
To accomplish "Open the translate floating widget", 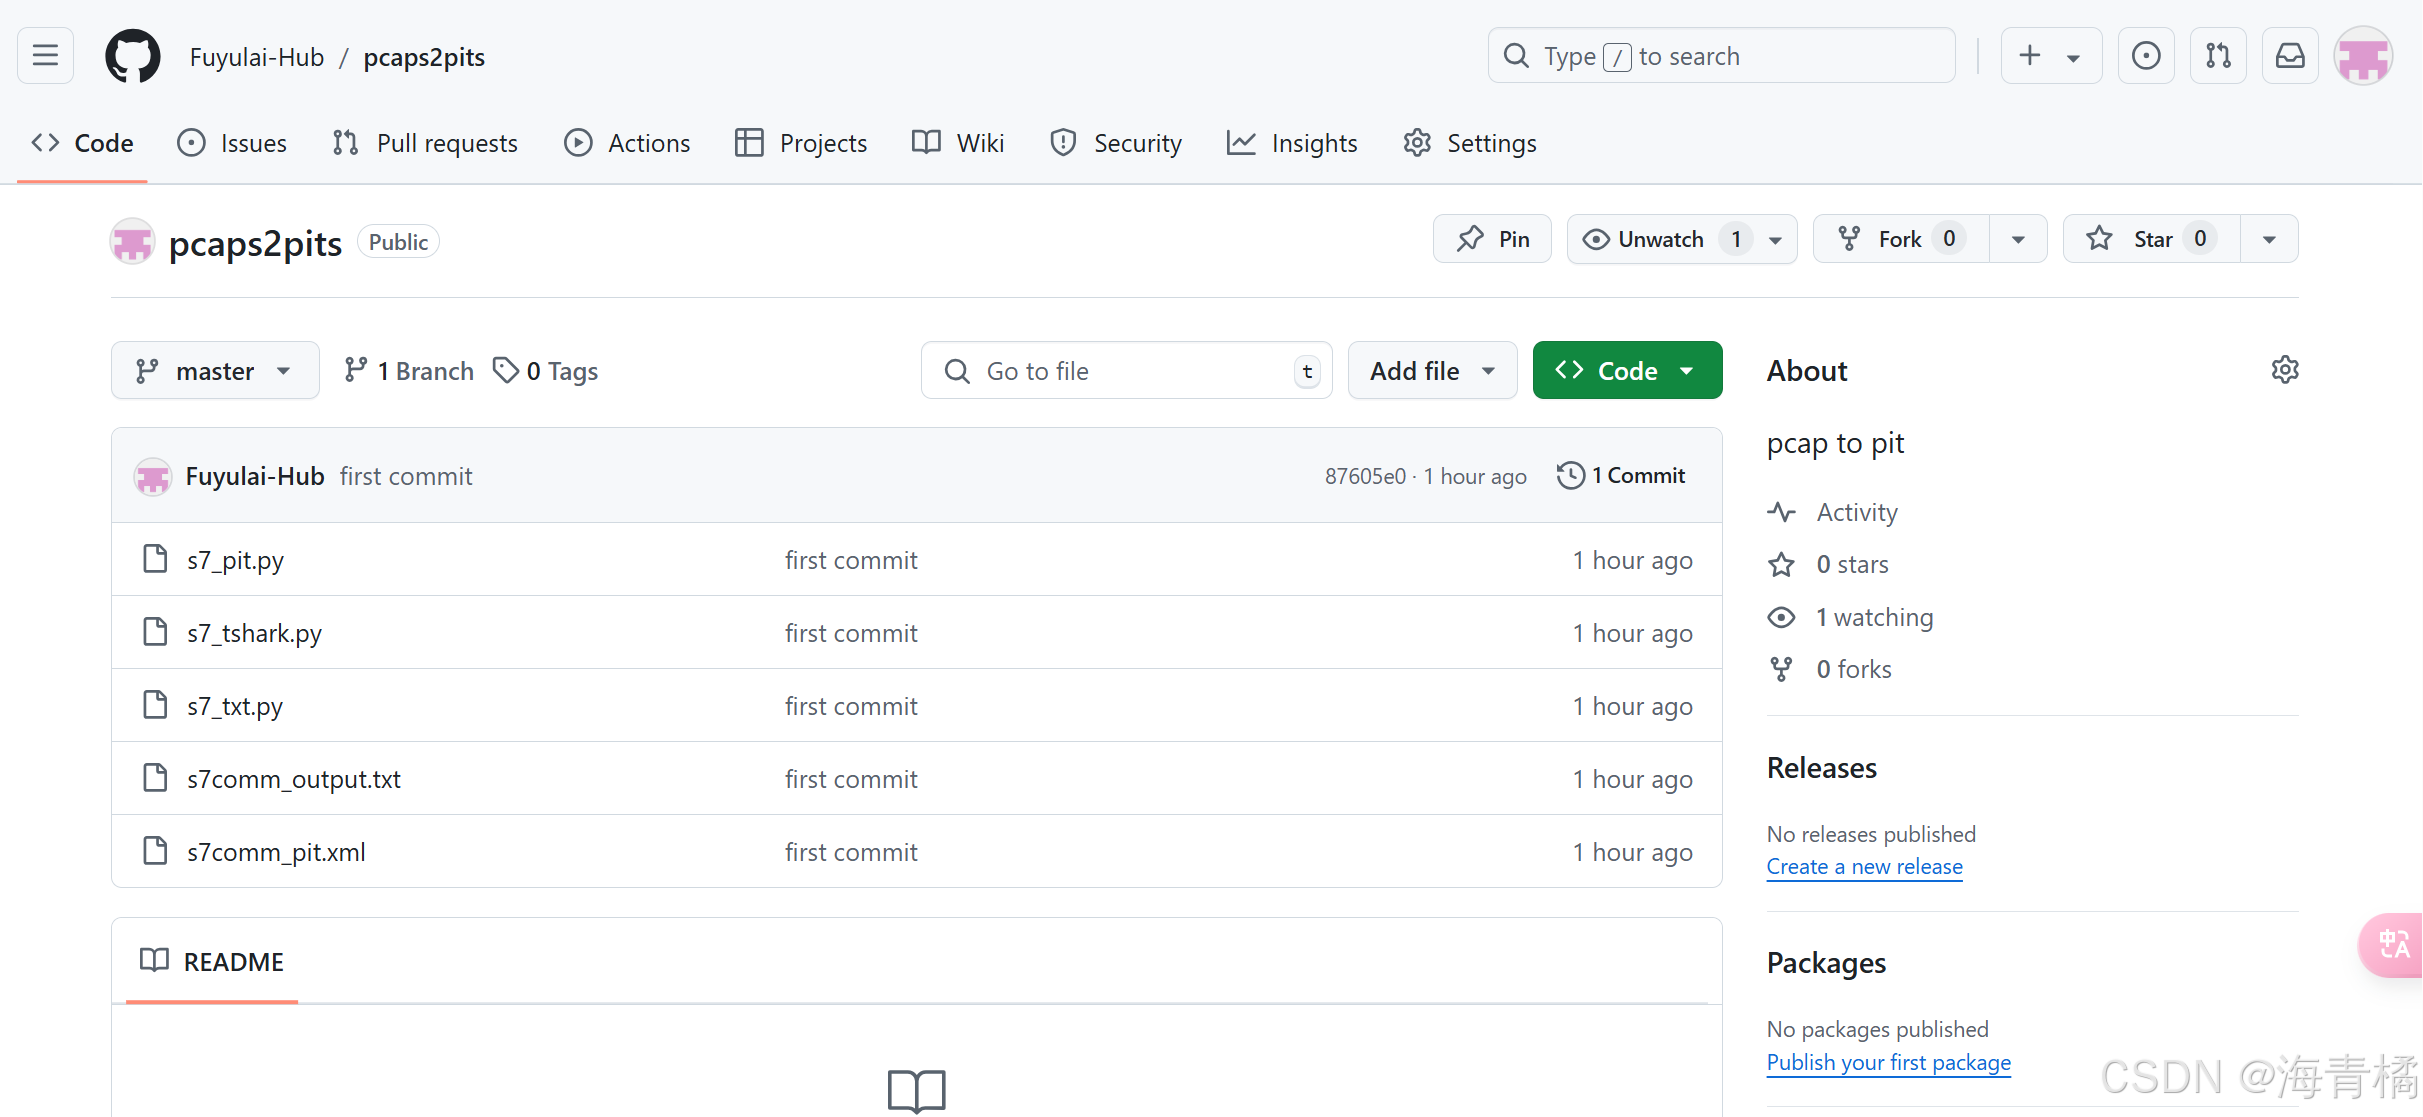I will 2393,944.
